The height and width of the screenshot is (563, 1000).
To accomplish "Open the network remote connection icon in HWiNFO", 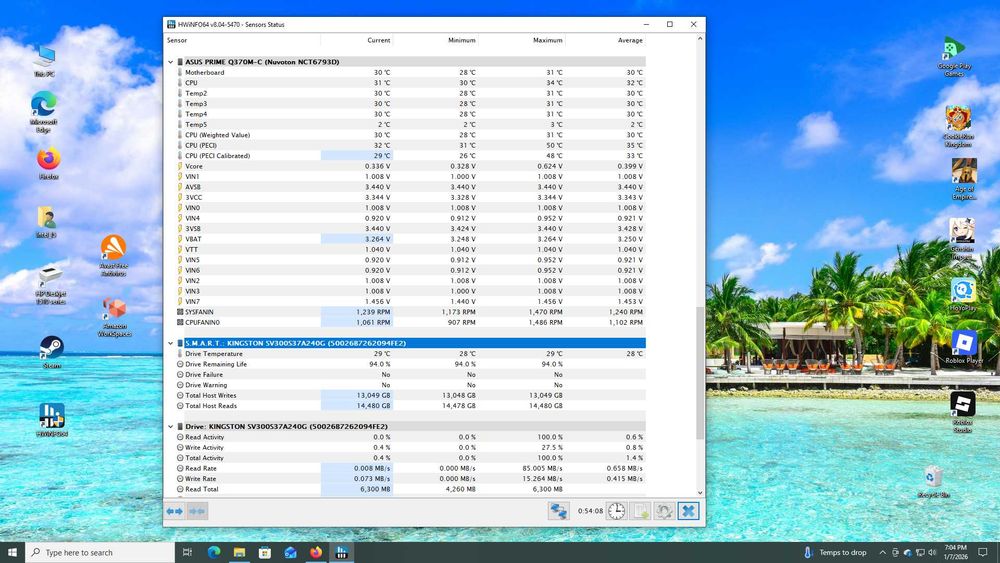I will pyautogui.click(x=558, y=511).
